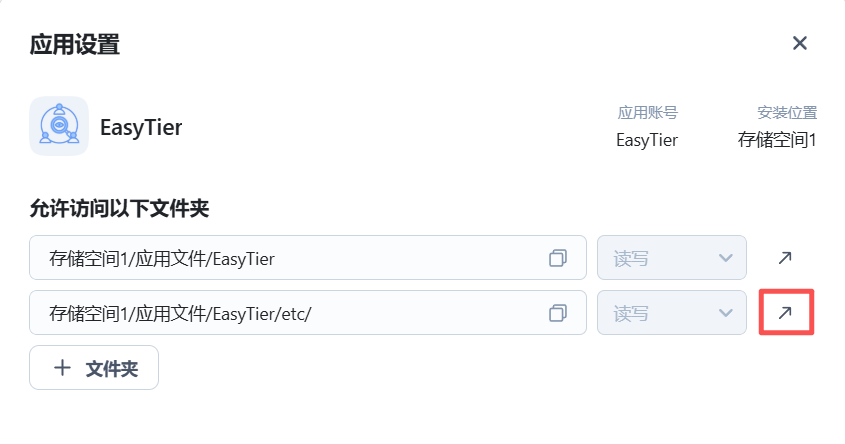Image resolution: width=845 pixels, height=444 pixels.
Task: Click the 允许访问以下文件夹 heading
Action: (x=119, y=209)
